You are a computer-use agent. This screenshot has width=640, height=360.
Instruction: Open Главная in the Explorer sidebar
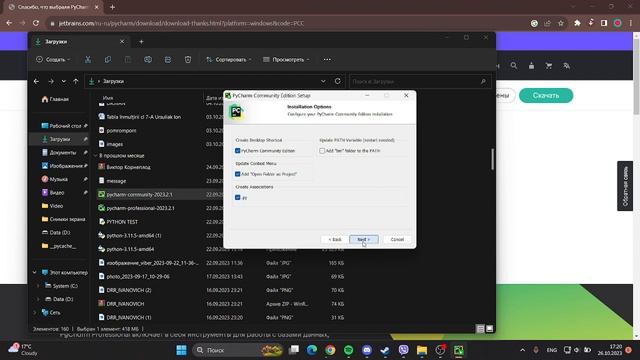point(55,99)
